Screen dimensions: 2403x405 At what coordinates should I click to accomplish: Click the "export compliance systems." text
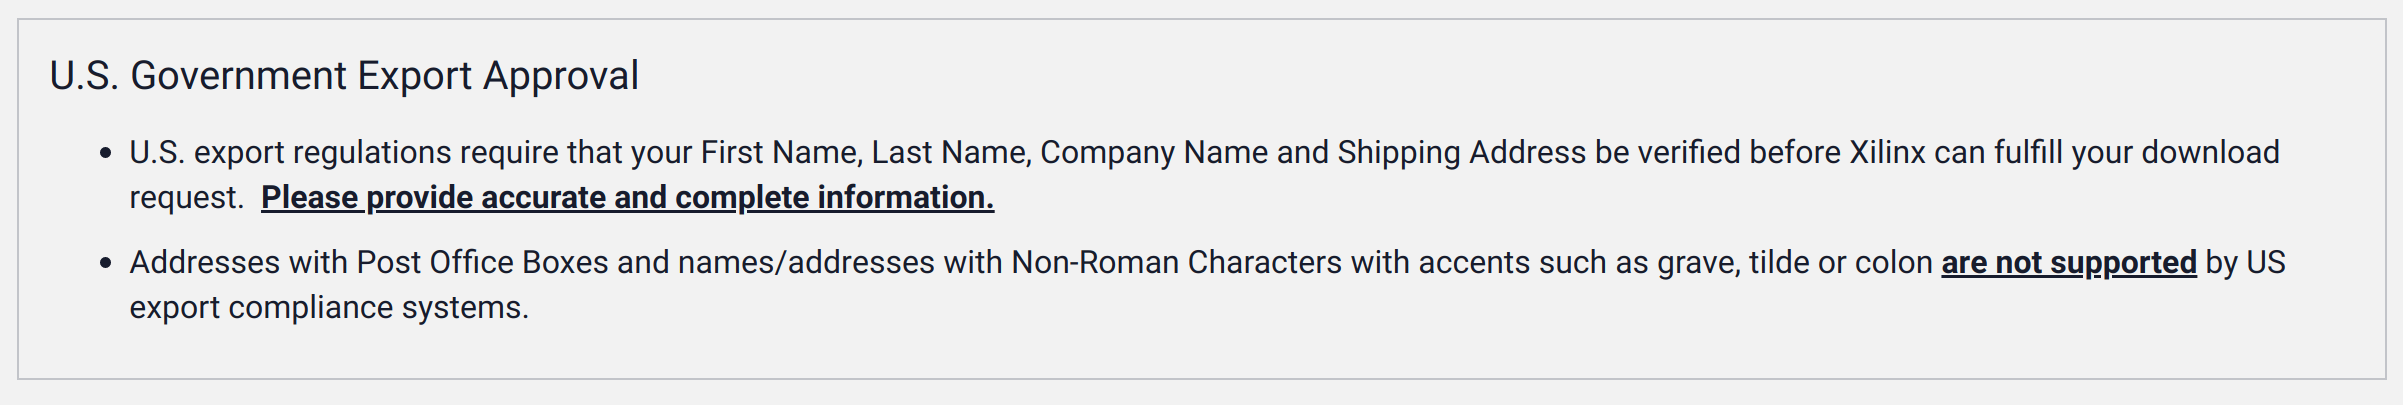(x=329, y=308)
